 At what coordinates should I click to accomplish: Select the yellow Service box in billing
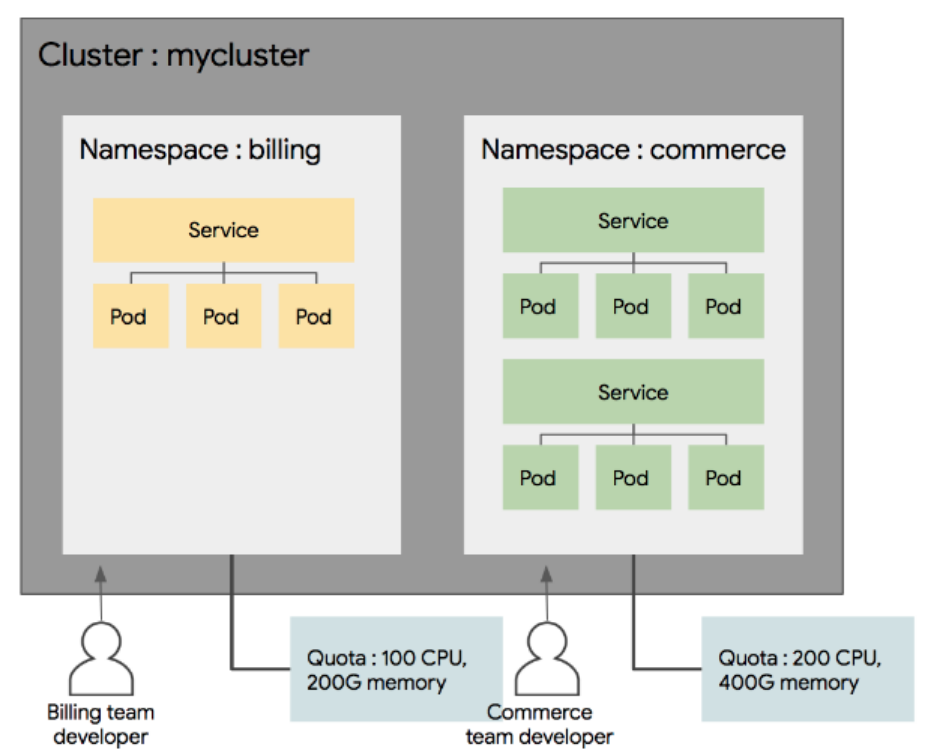pyautogui.click(x=223, y=230)
